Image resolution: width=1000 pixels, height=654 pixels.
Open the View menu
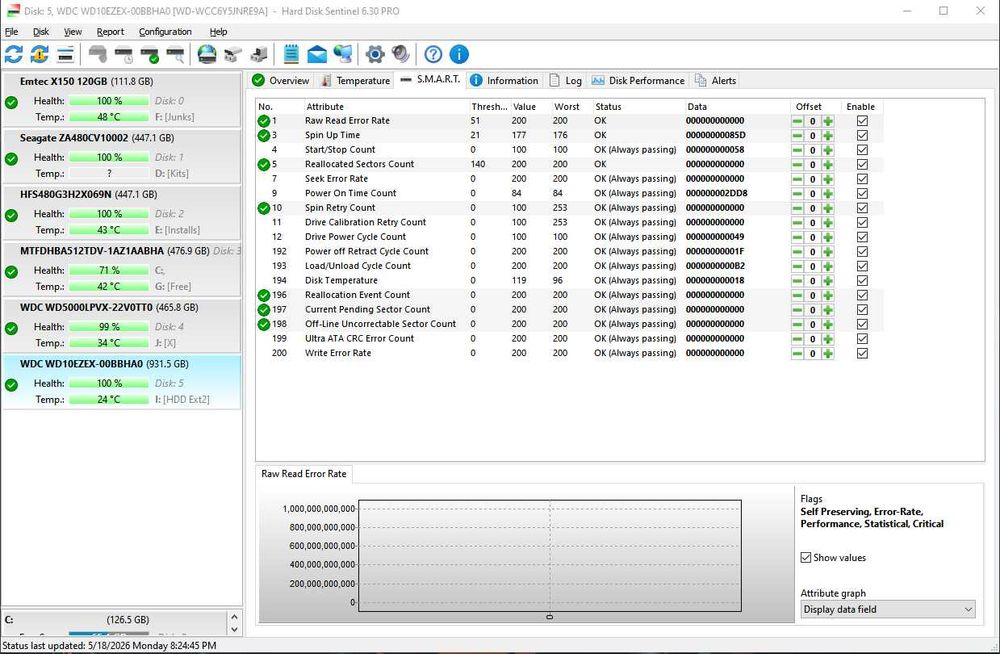coord(73,31)
